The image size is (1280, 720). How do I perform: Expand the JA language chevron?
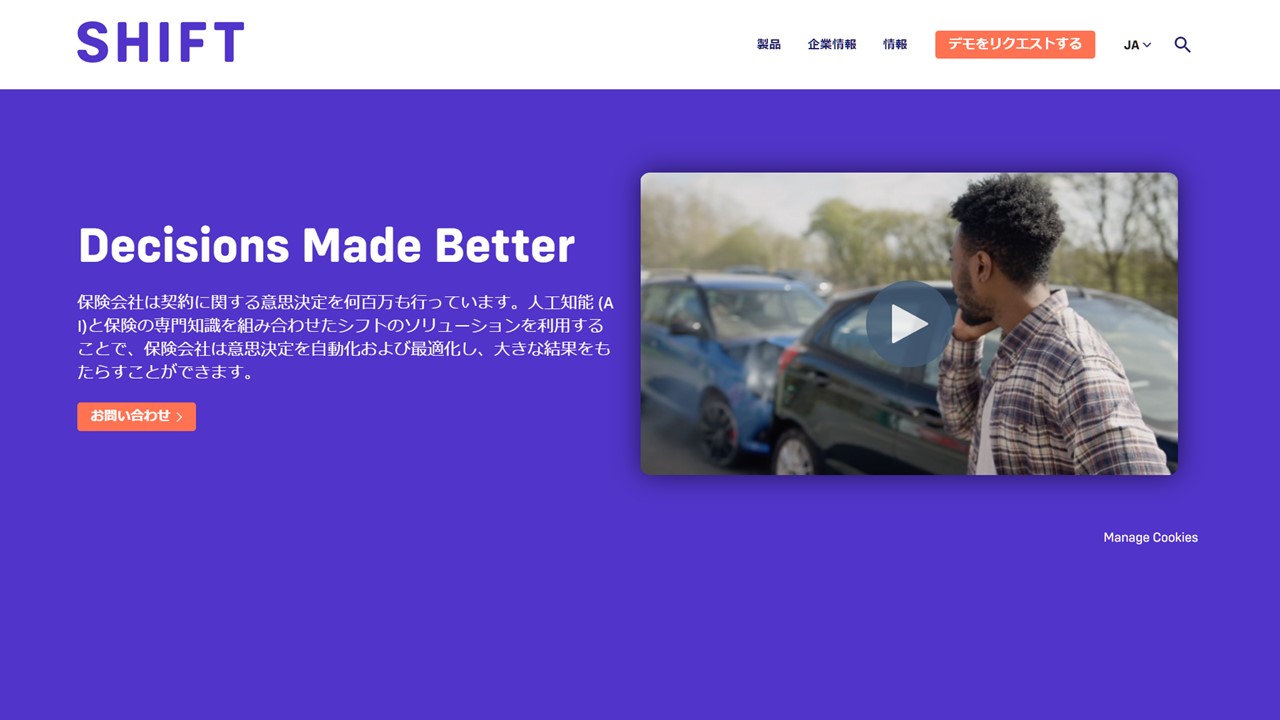pyautogui.click(x=1147, y=45)
